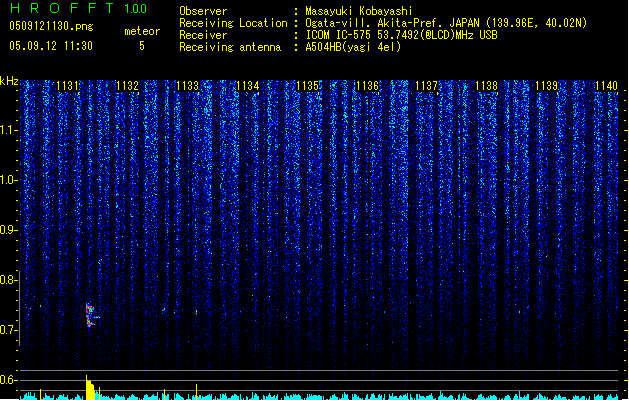Click the time marker 1135
Screen dimensions: 629x400
(x=307, y=86)
